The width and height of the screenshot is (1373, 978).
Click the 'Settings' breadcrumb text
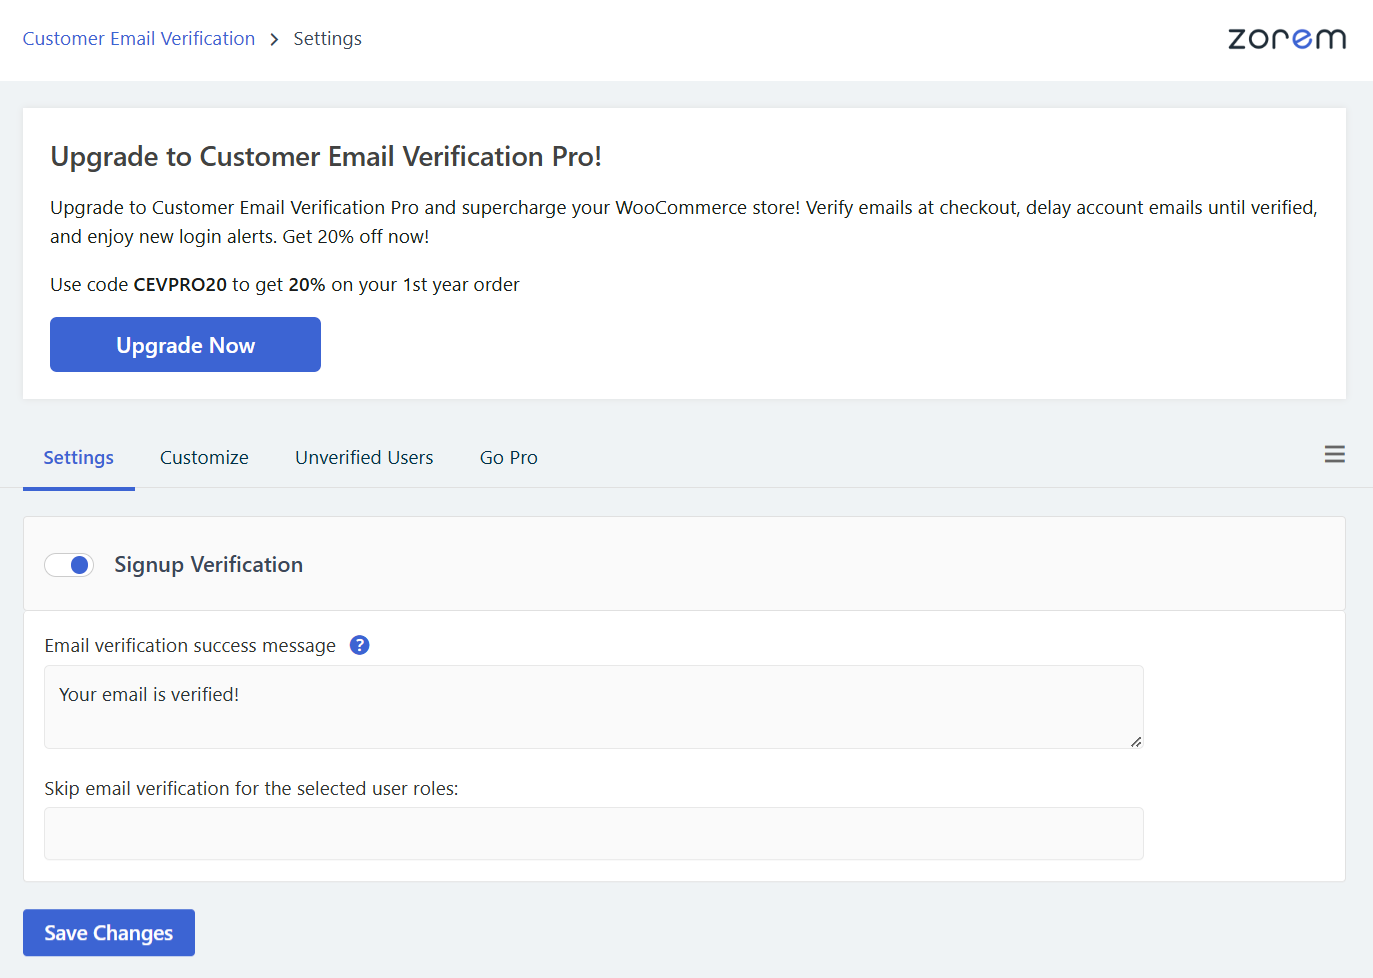click(328, 39)
